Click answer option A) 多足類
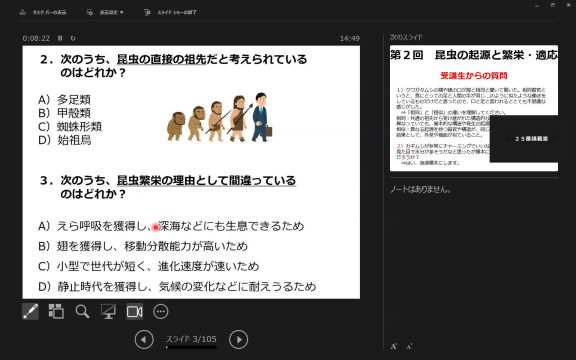576x360 pixels. pyautogui.click(x=64, y=100)
